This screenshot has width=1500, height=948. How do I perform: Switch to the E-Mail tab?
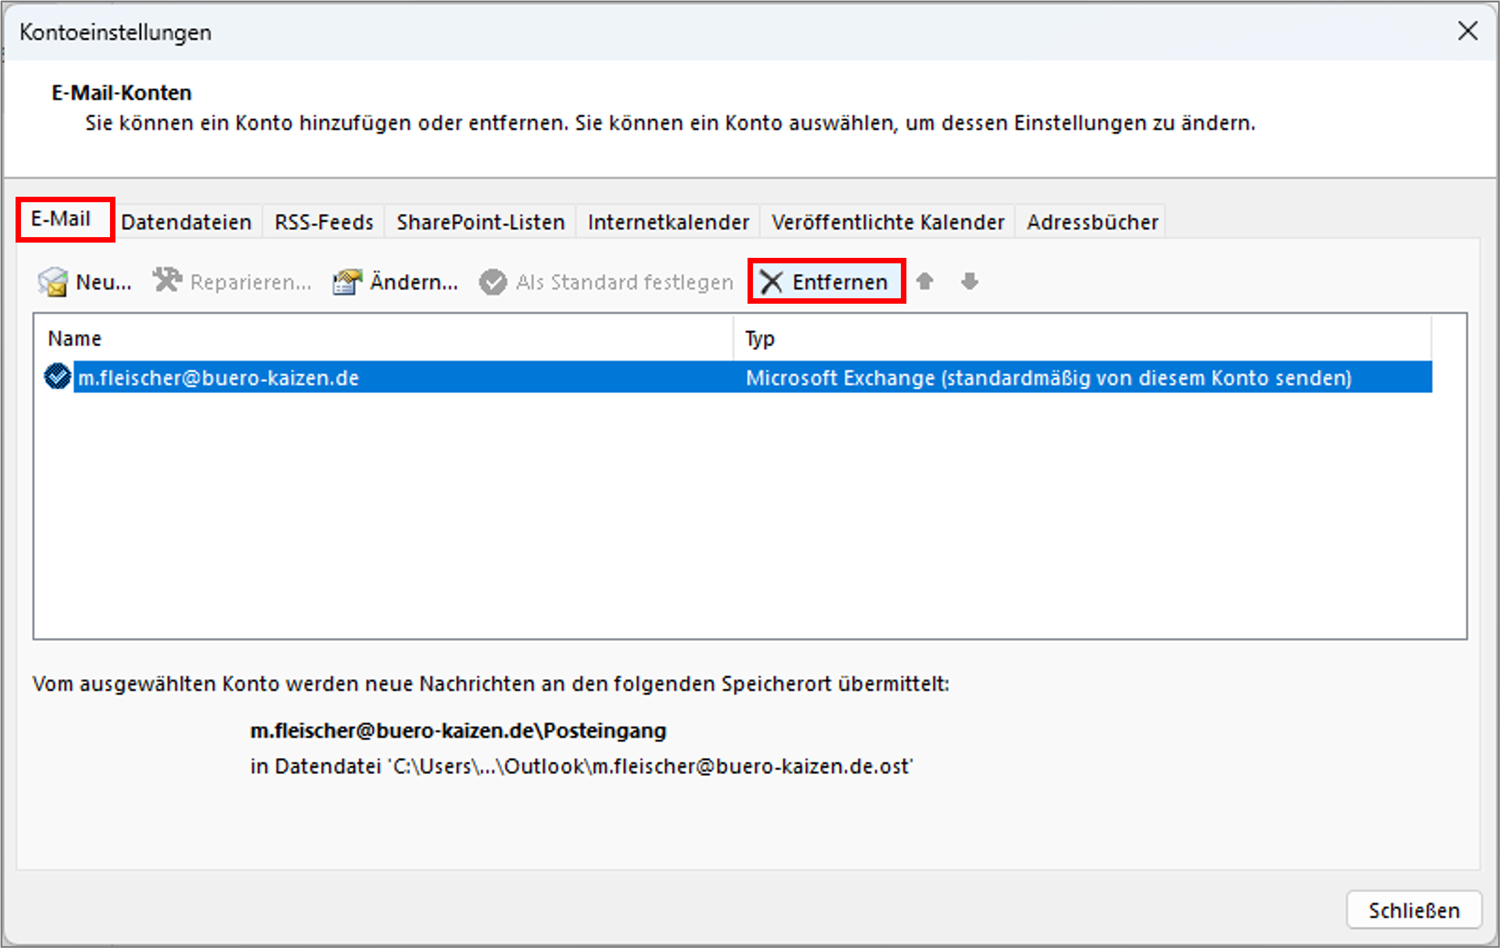click(x=62, y=219)
